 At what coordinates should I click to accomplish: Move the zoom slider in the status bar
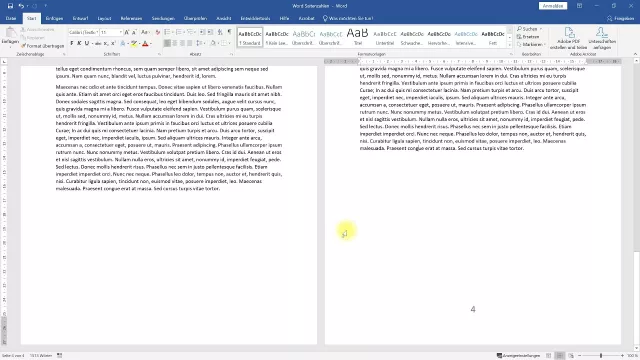[601, 356]
